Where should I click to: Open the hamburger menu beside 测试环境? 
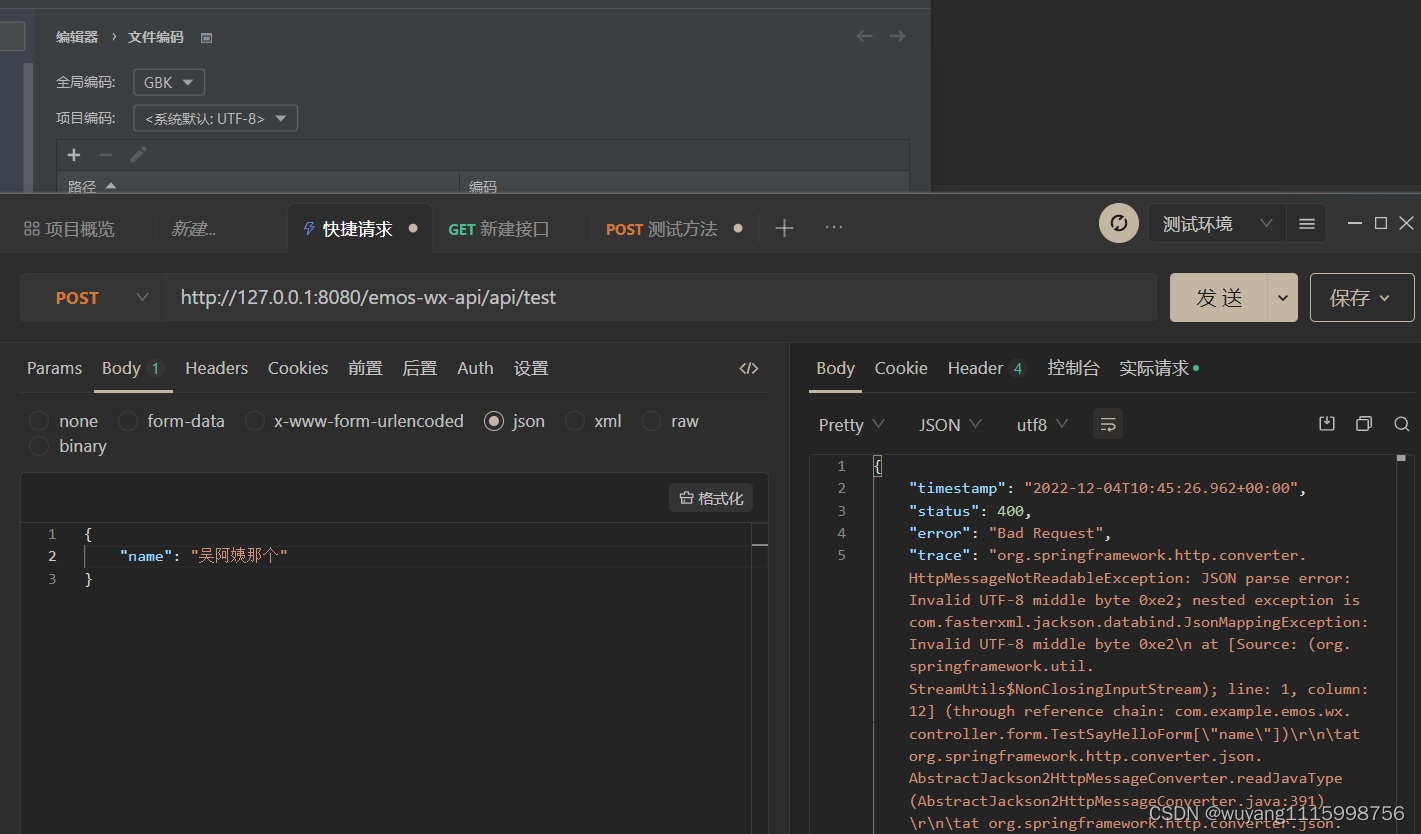[x=1306, y=224]
